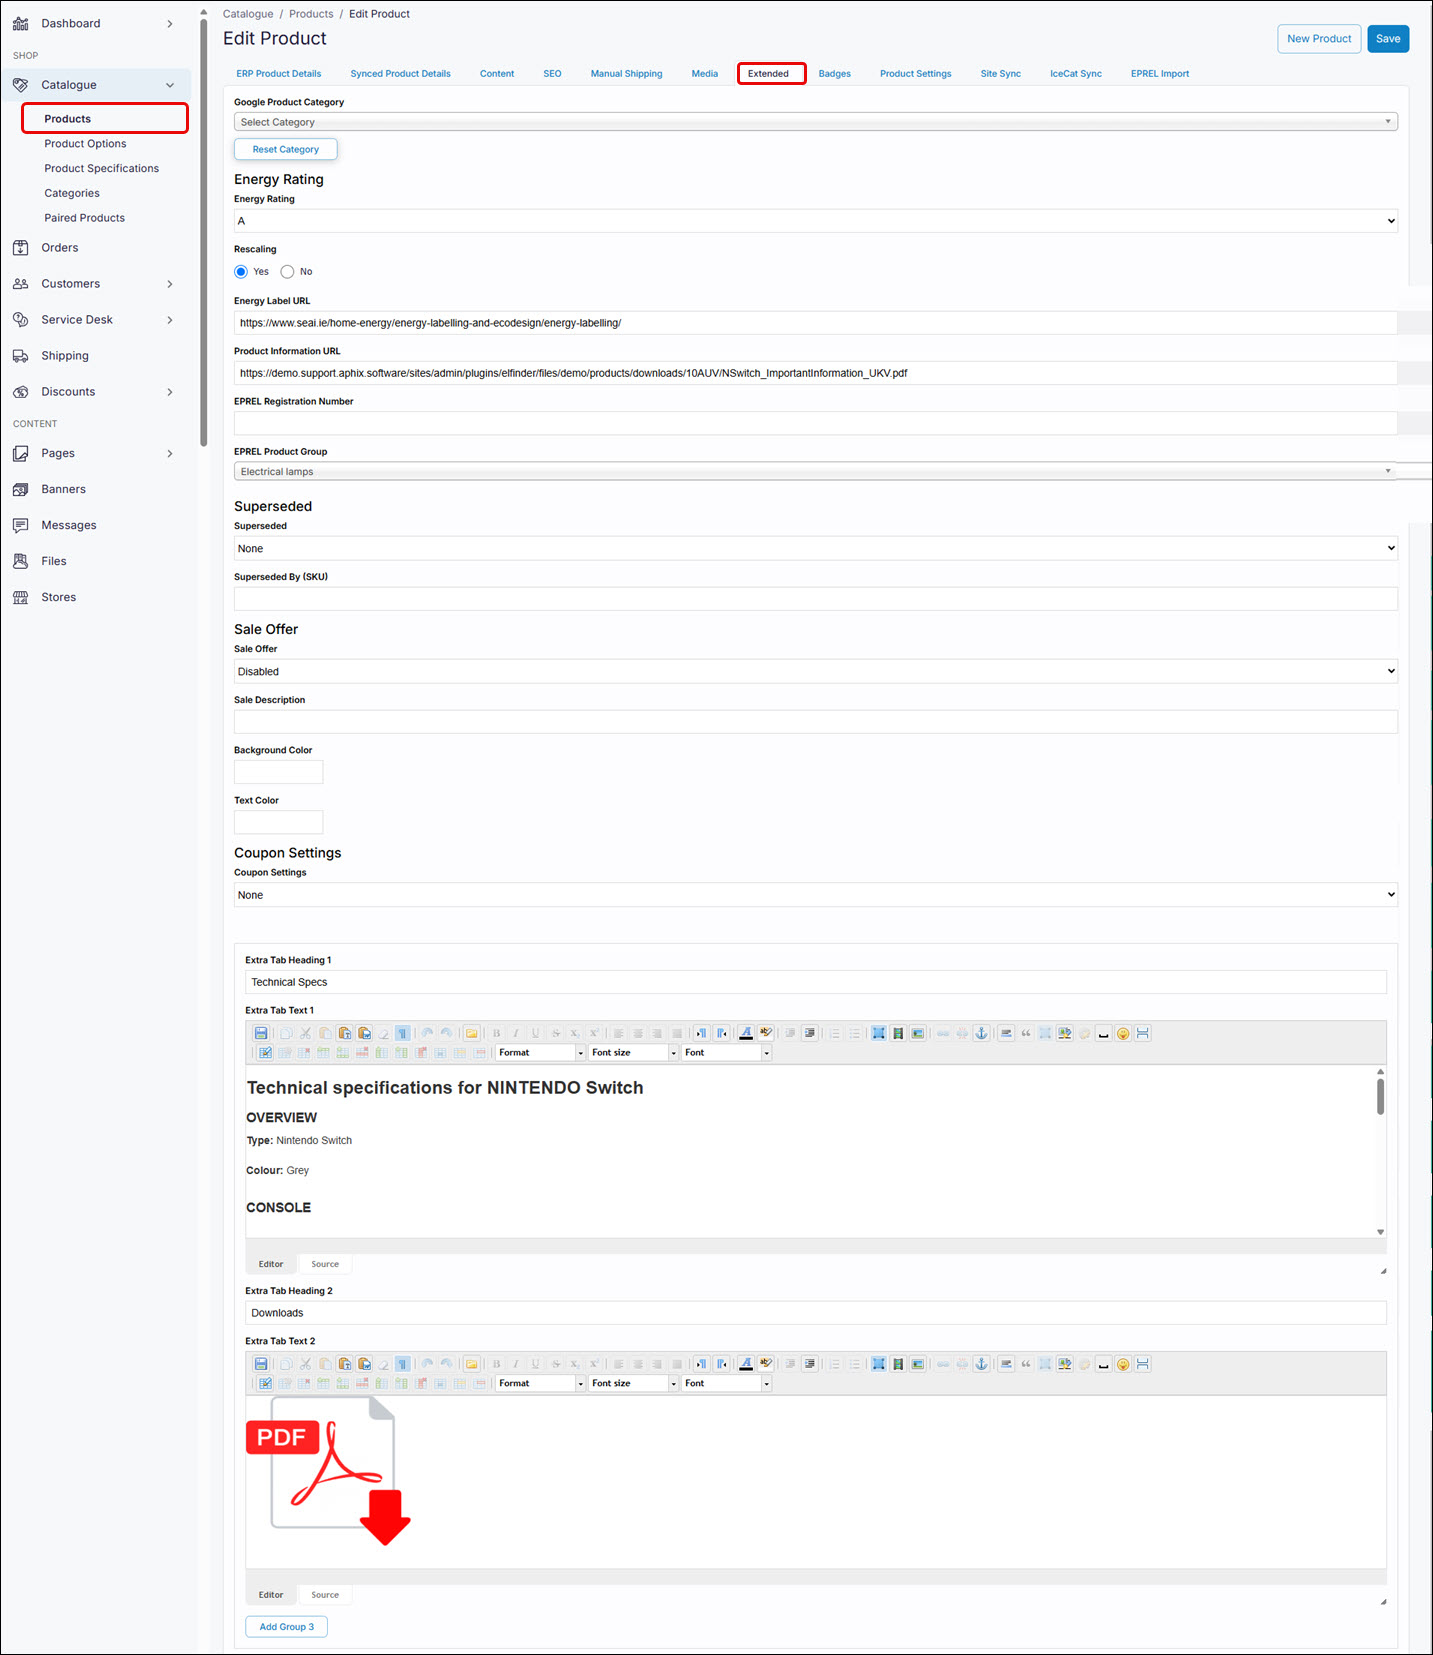
Task: Open the Media tab
Action: (704, 74)
